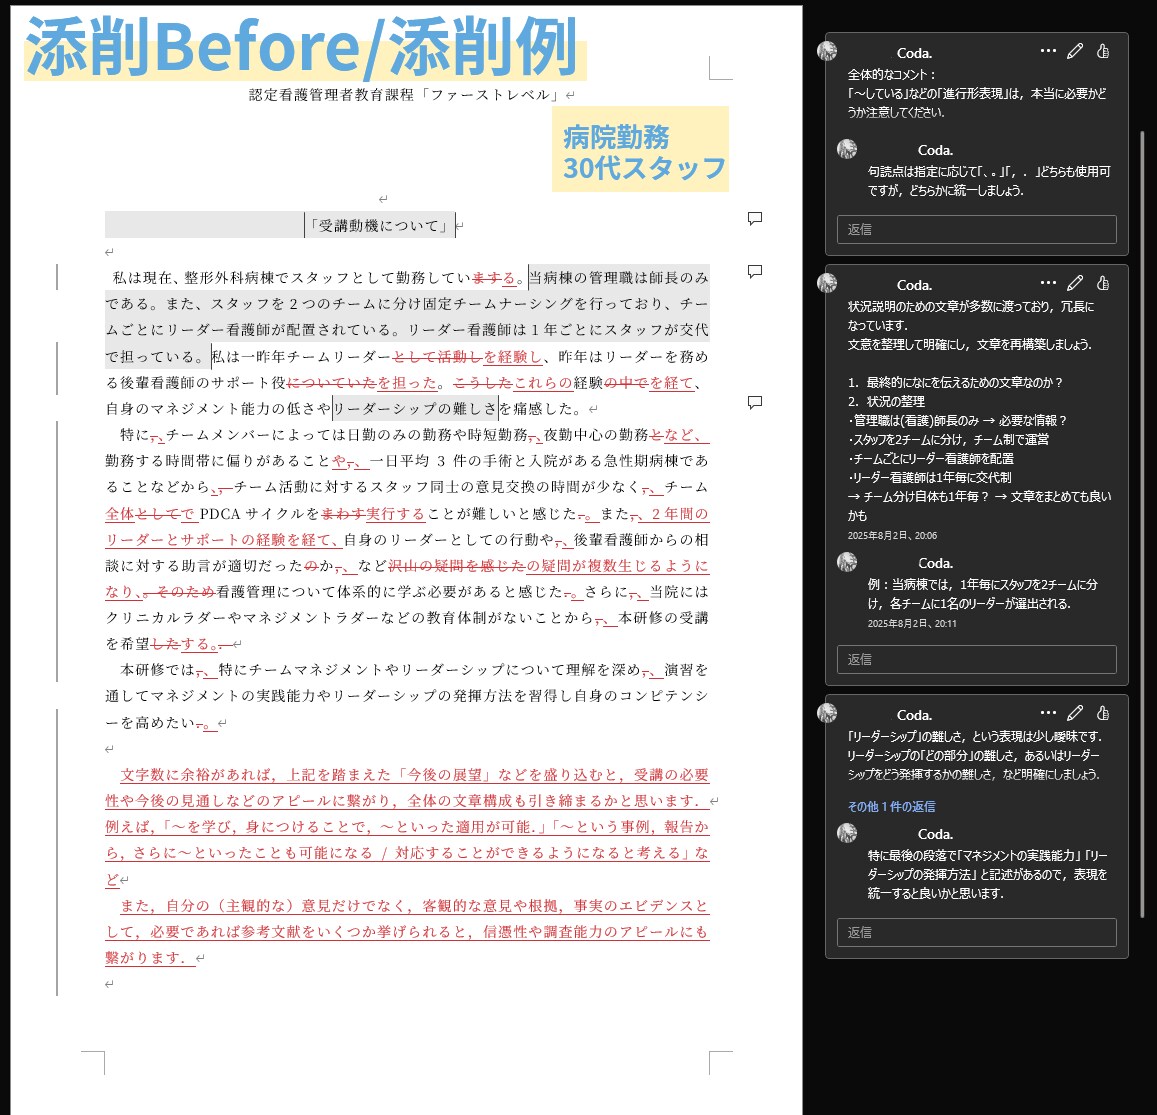Click header text 認定看護管理者教育課程「ファーストレベル」
Viewport: 1157px width, 1115px height.
pos(407,94)
